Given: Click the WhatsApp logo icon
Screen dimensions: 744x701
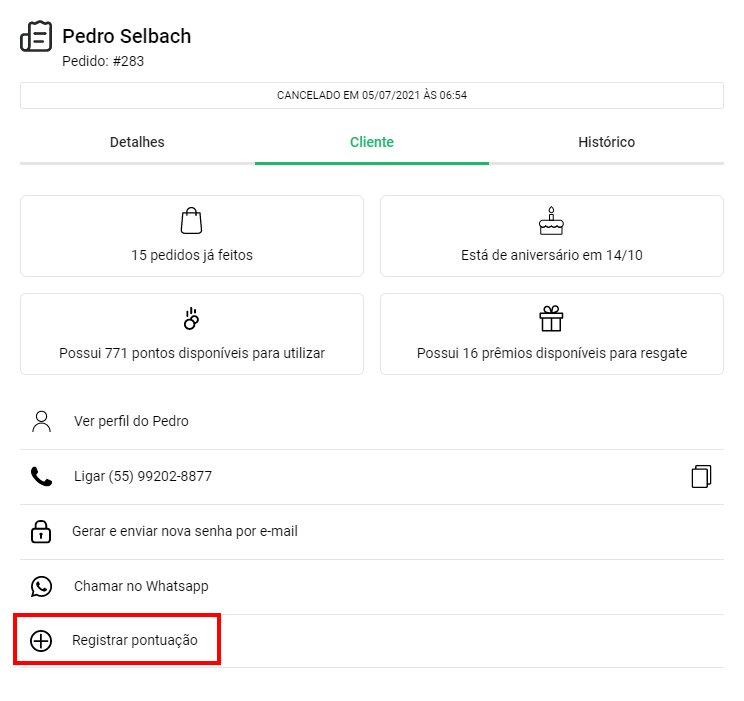Looking at the screenshot, I should tap(41, 587).
